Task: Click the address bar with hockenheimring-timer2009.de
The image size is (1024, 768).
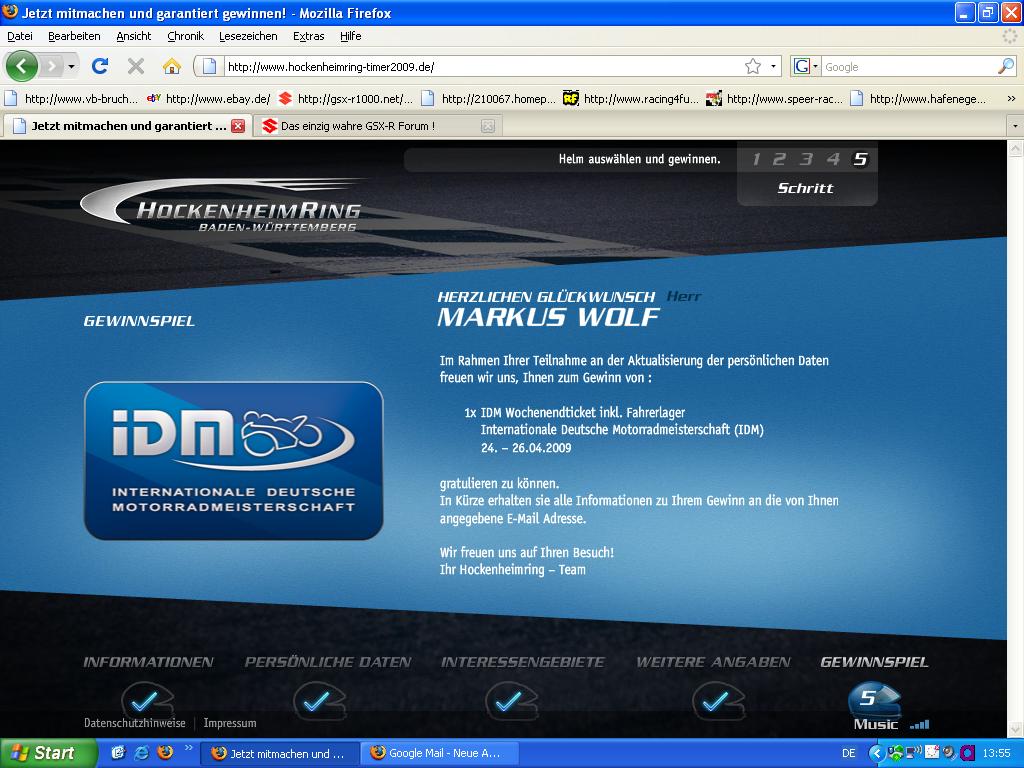Action: (483, 67)
